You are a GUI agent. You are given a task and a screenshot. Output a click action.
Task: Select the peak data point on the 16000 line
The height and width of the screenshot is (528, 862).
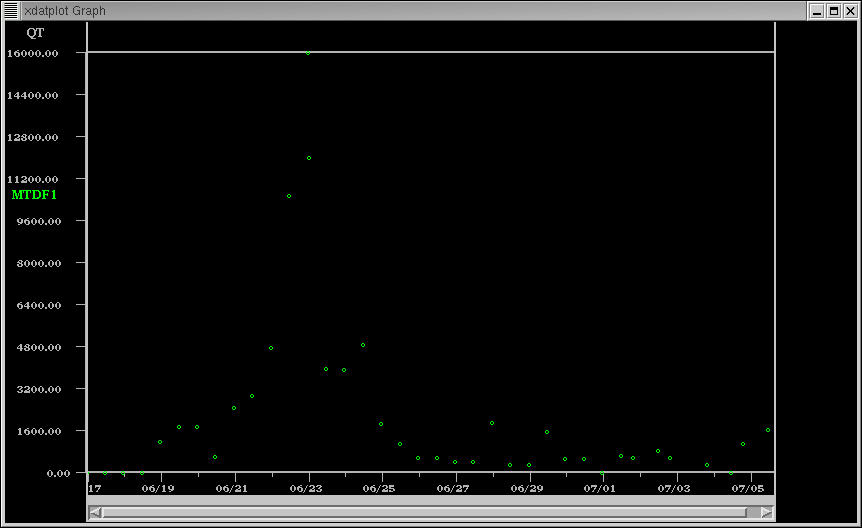tap(308, 53)
